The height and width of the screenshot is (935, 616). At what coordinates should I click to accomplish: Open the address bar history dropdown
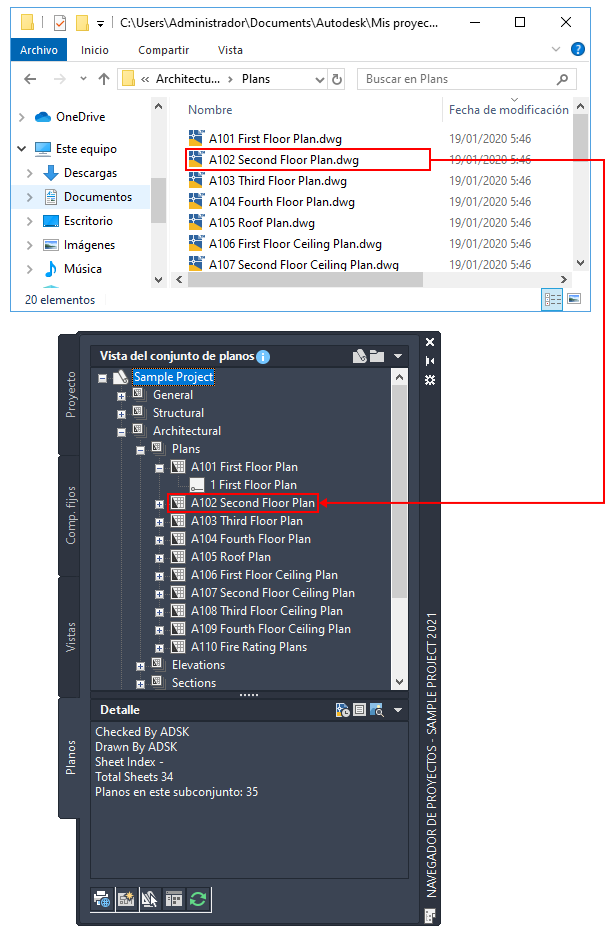click(320, 79)
